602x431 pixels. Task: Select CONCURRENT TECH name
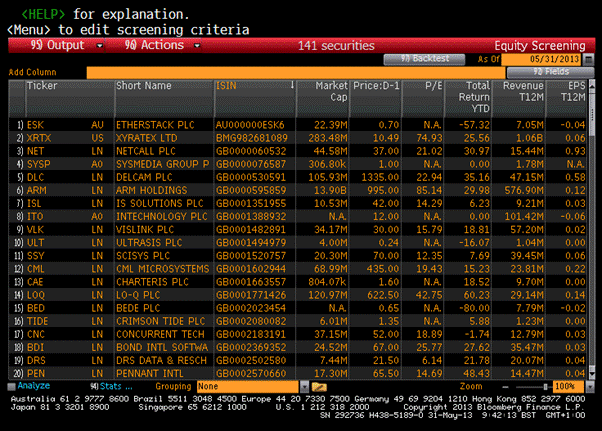[160, 334]
